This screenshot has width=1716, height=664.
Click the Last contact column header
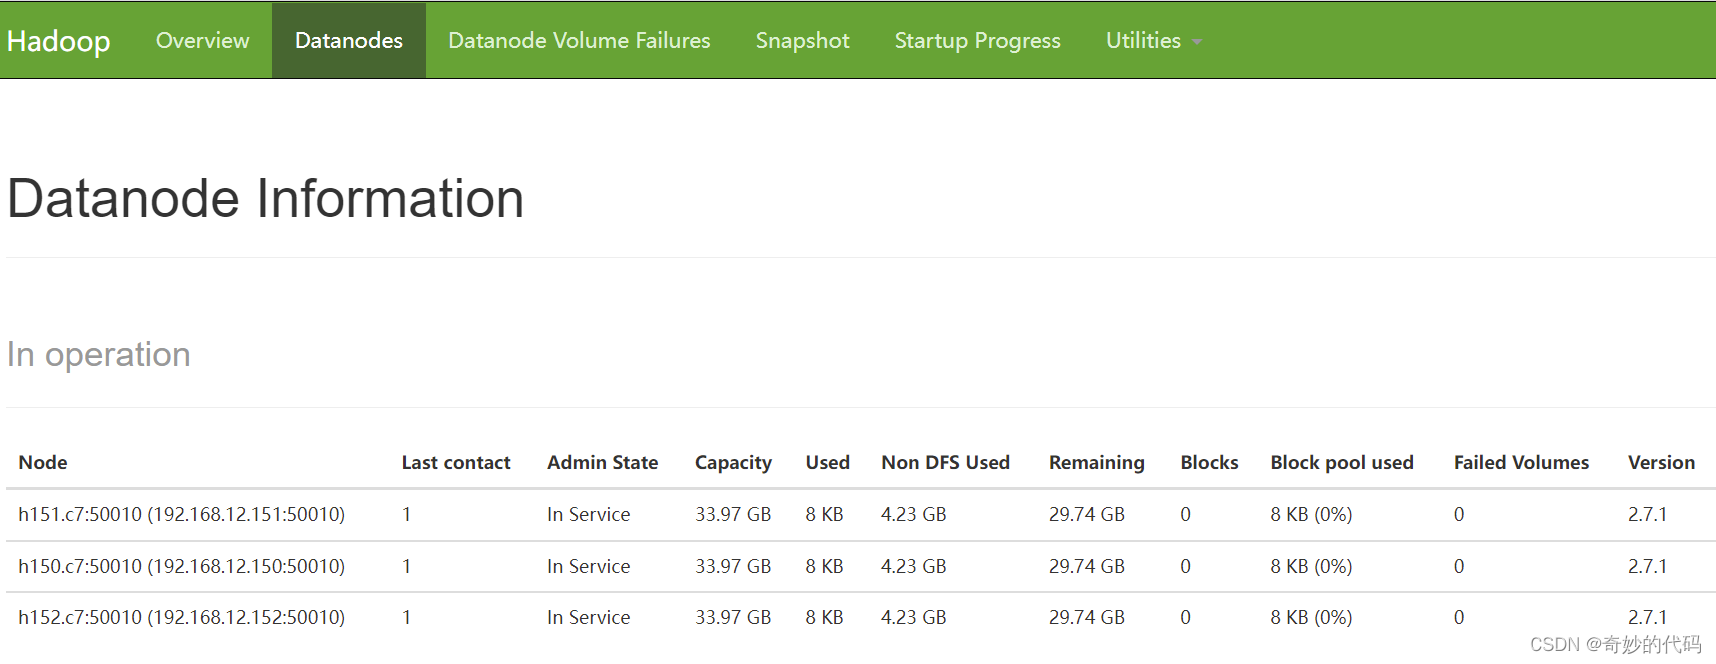click(x=456, y=462)
